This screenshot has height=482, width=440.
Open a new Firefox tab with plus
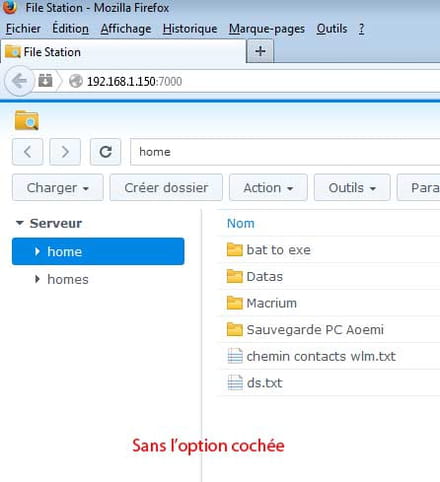click(260, 51)
